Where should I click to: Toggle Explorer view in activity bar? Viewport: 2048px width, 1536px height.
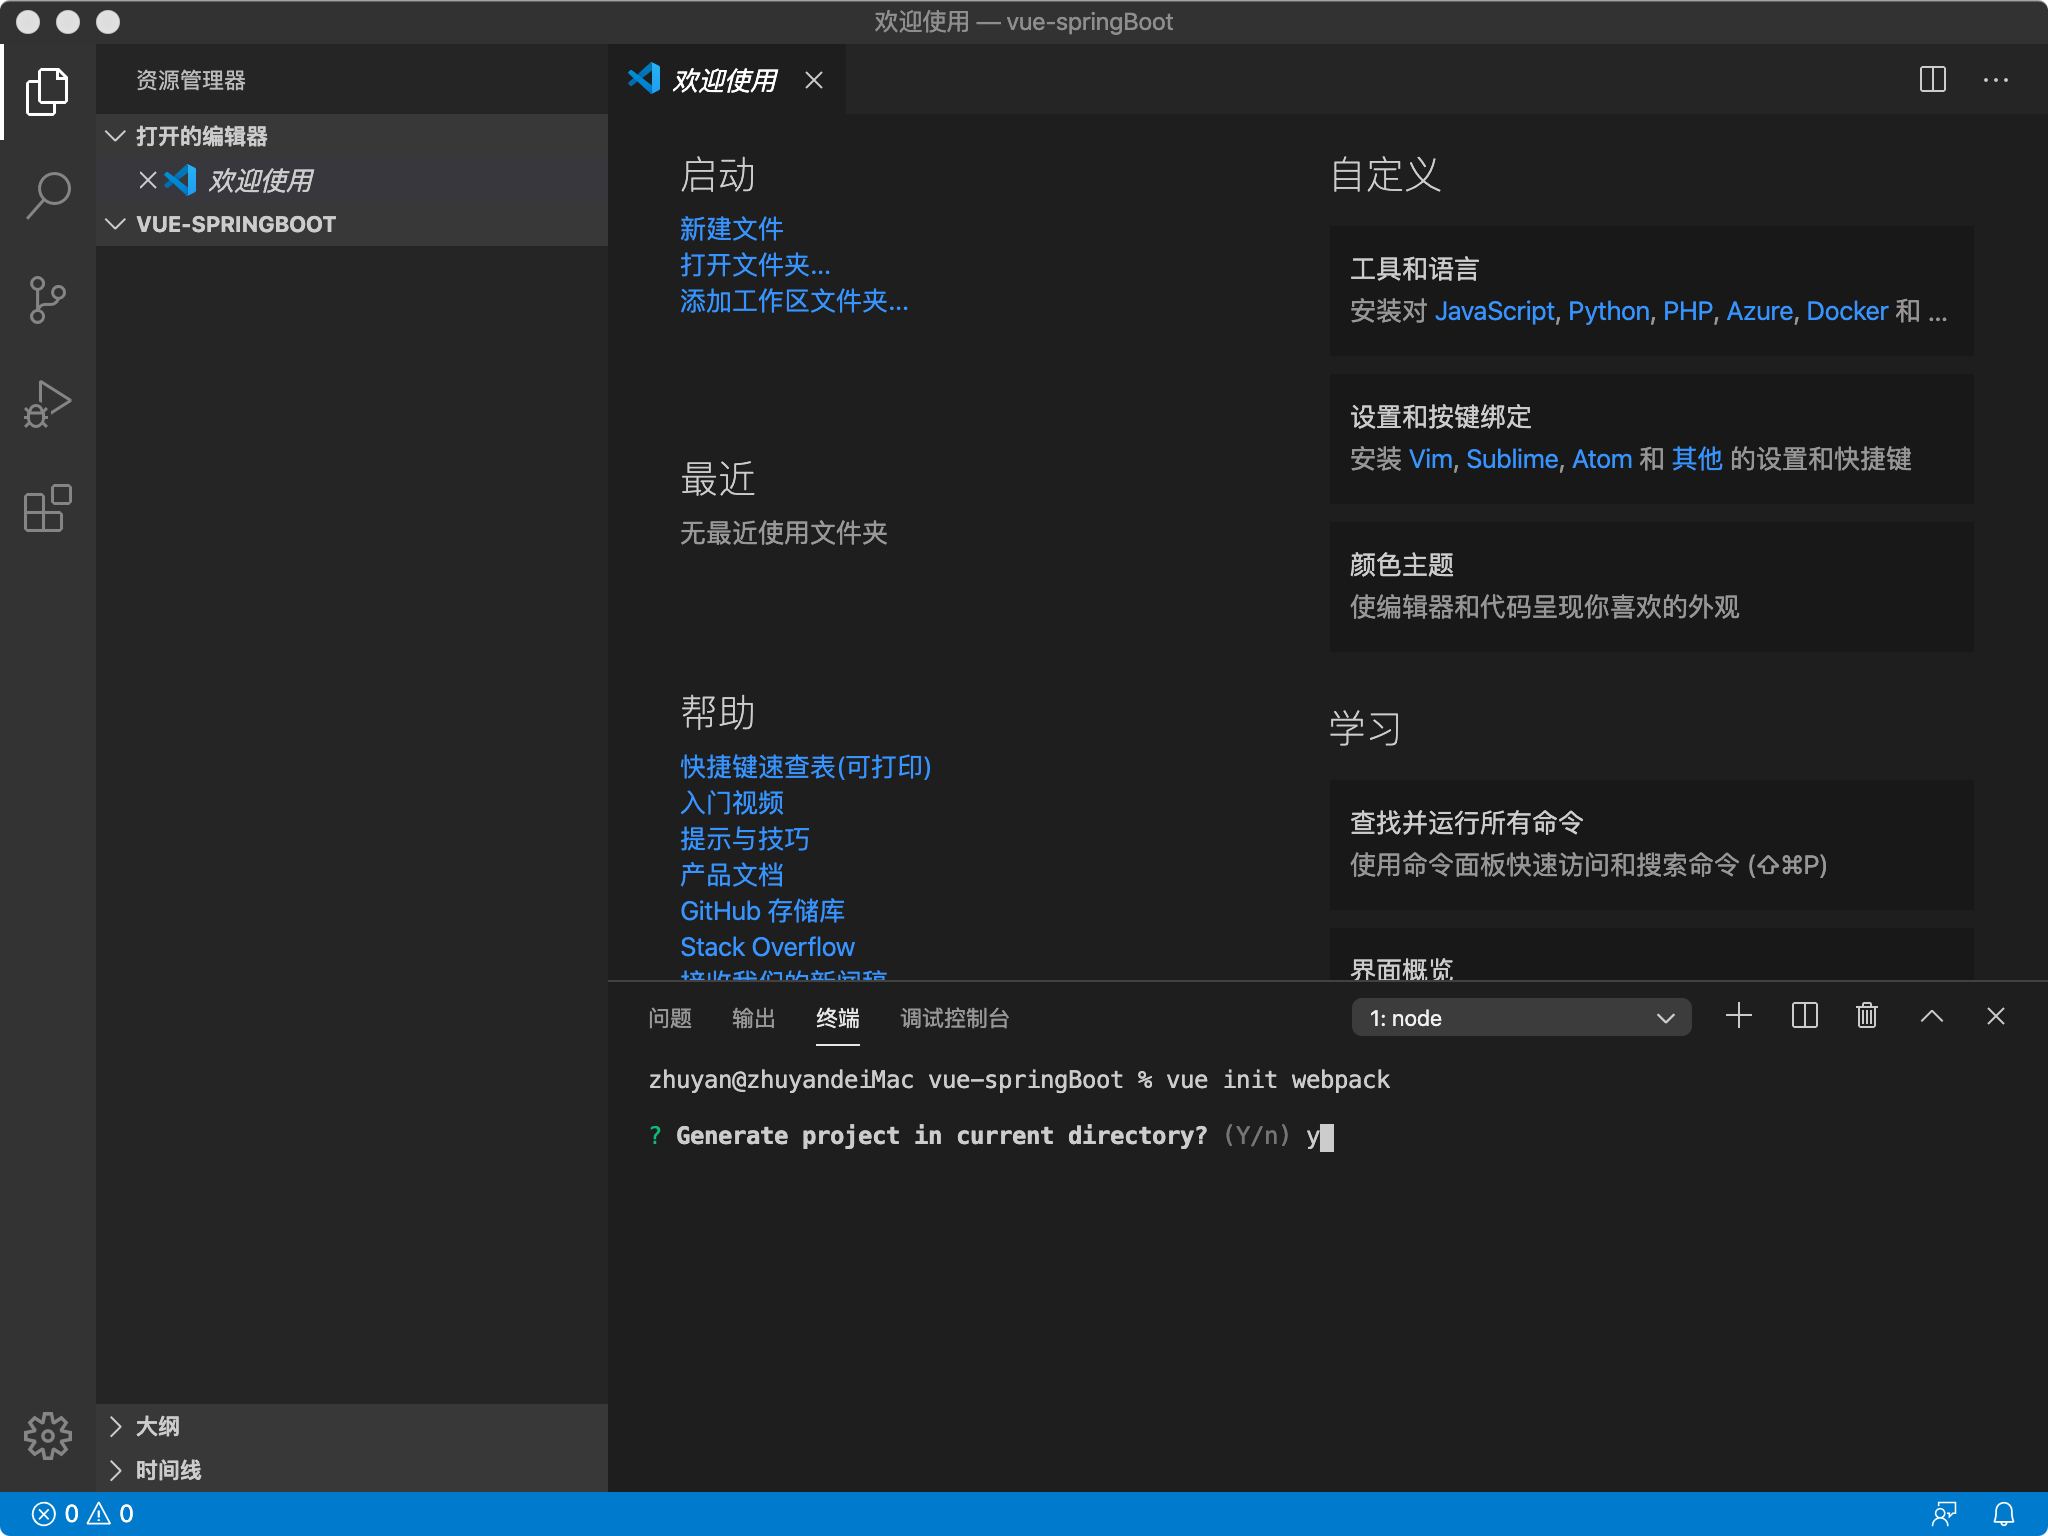(47, 92)
